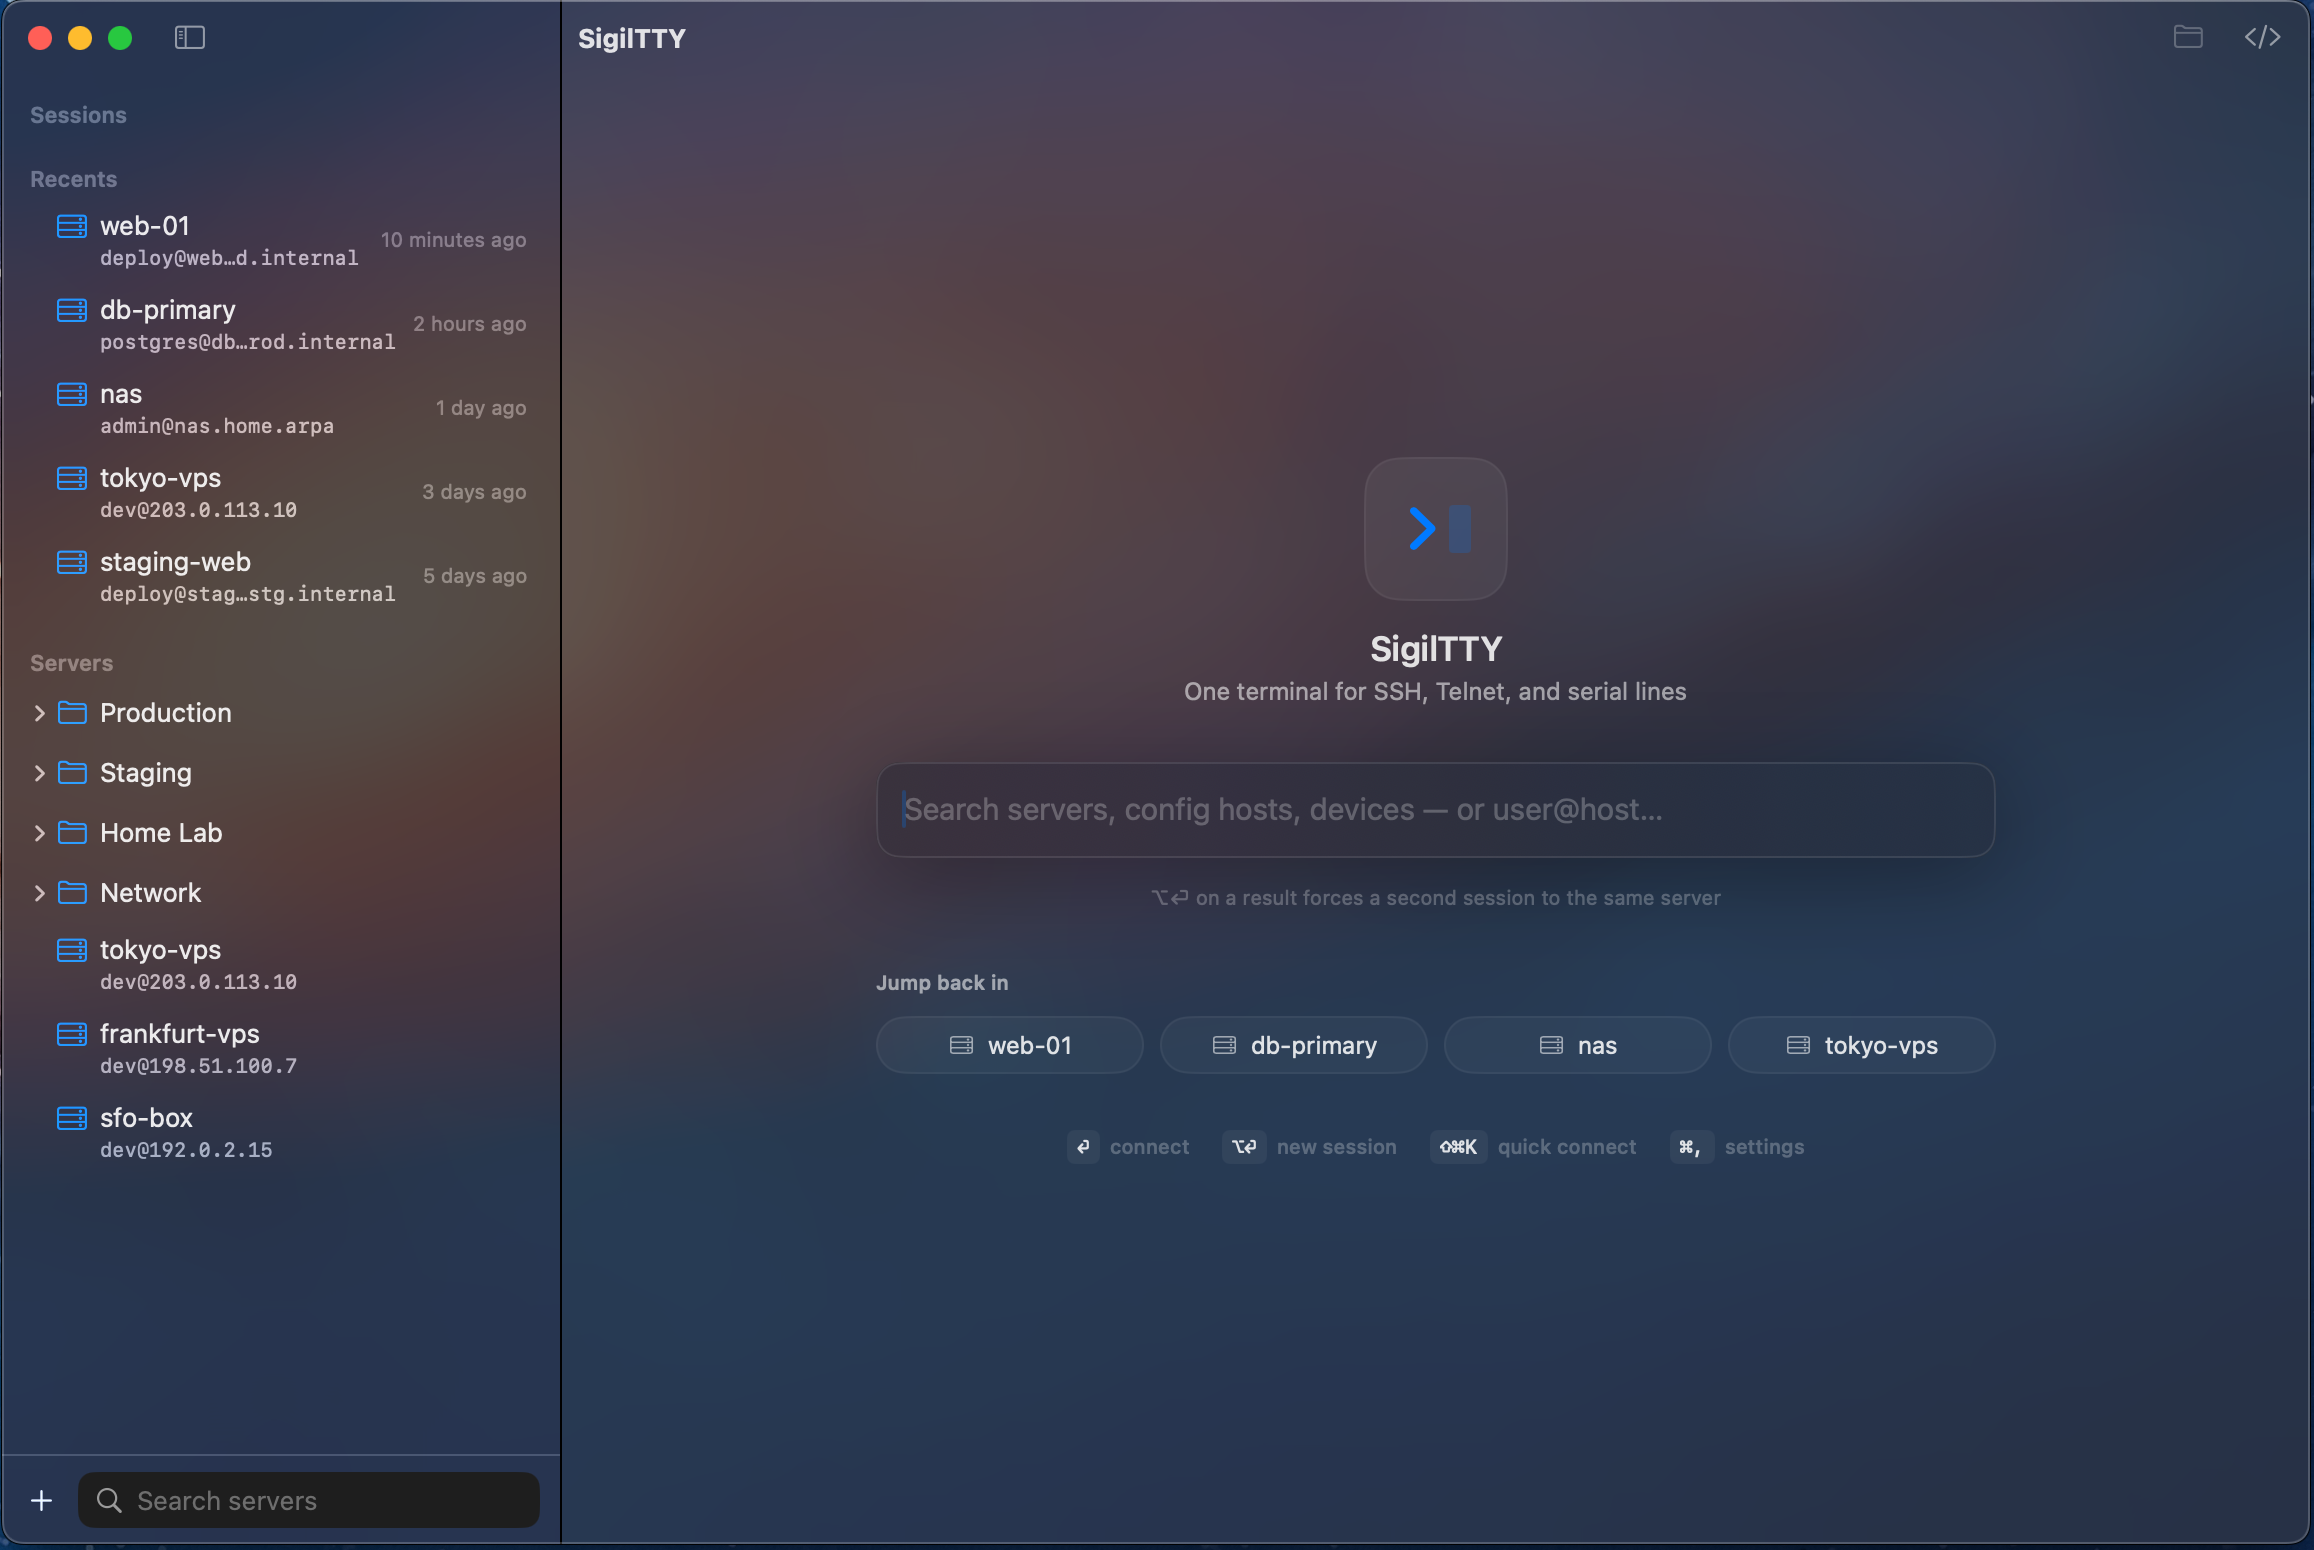Click the server icon beside frankfurt-vps
Image resolution: width=2314 pixels, height=1550 pixels.
point(72,1034)
